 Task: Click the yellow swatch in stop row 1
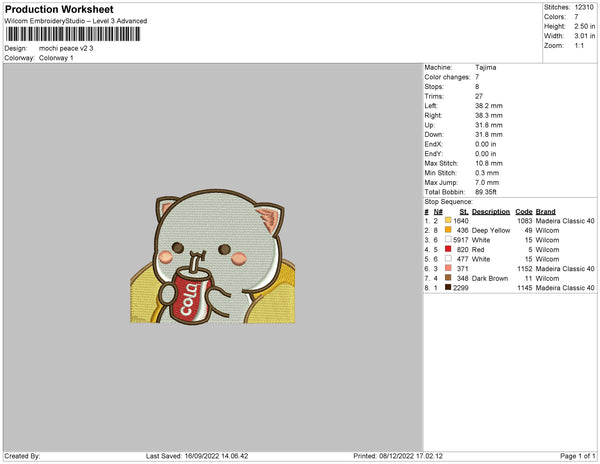448,220
